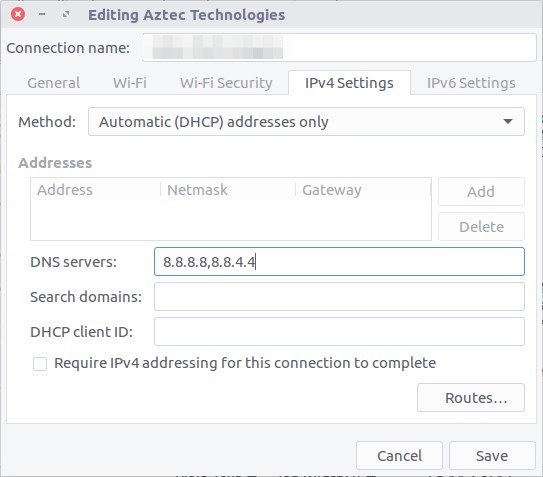The width and height of the screenshot is (543, 477).
Task: Focus the DNS servers field
Action: [x=339, y=262]
